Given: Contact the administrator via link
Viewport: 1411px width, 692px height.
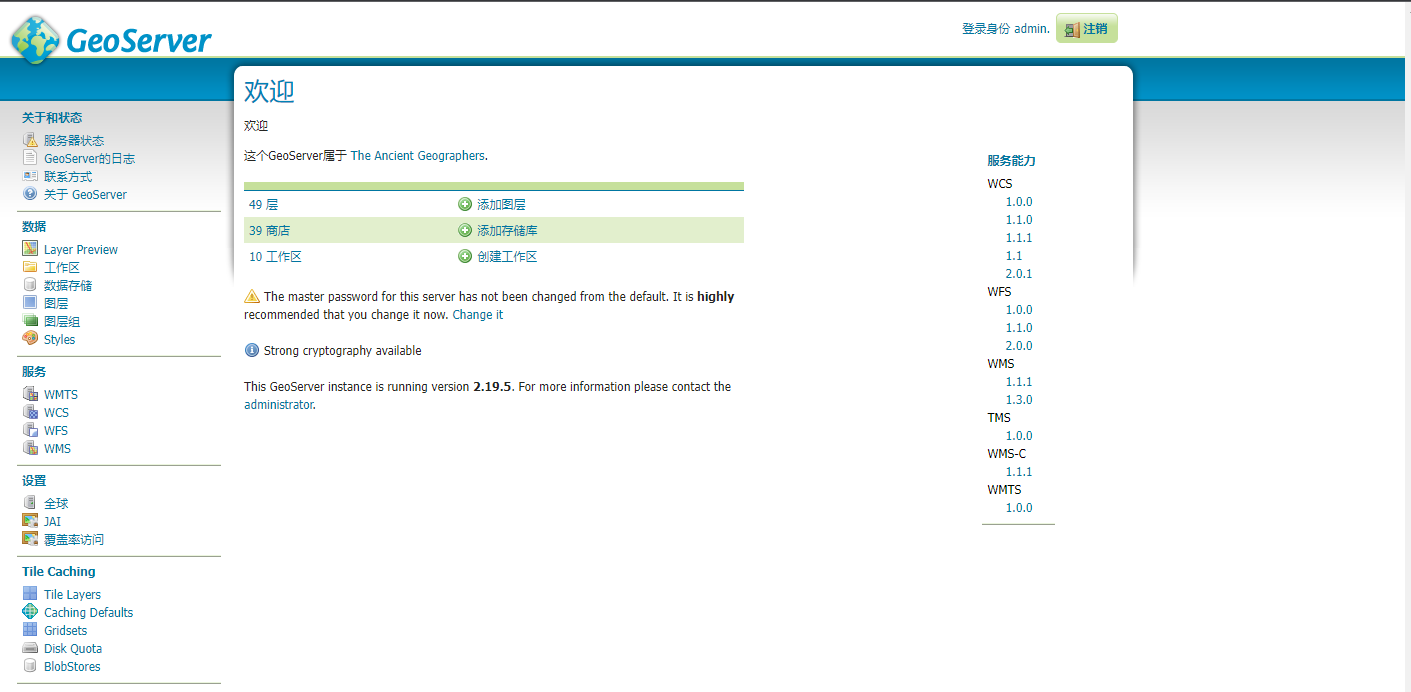Looking at the screenshot, I should [278, 405].
